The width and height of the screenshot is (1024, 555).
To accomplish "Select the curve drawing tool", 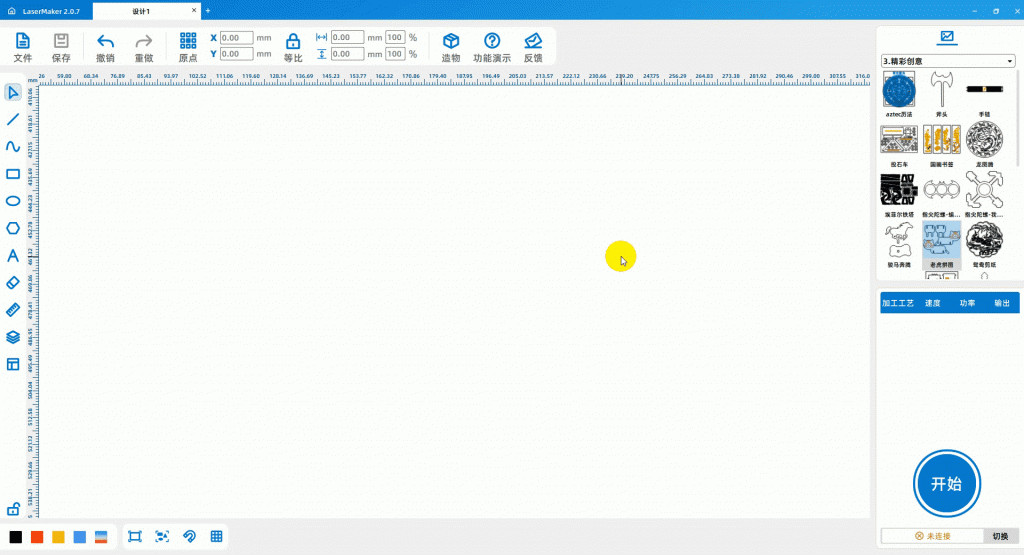I will [13, 146].
